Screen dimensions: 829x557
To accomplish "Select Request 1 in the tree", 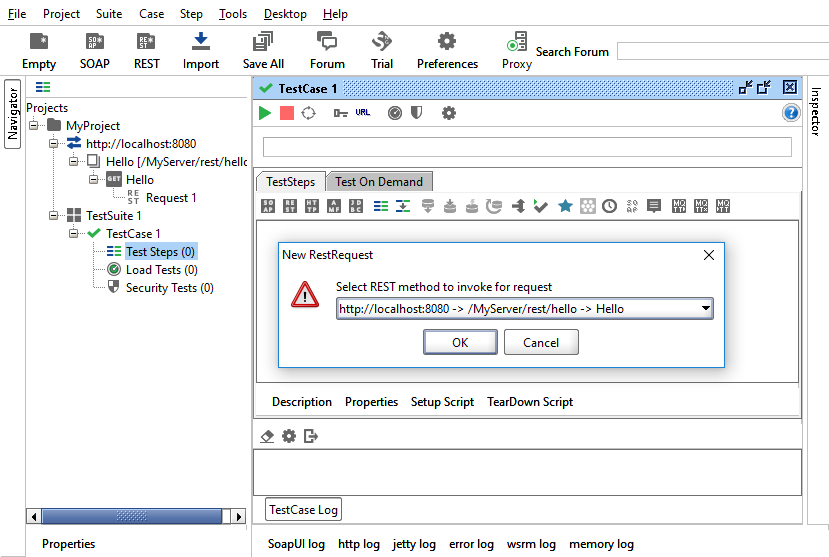I will click(x=171, y=198).
